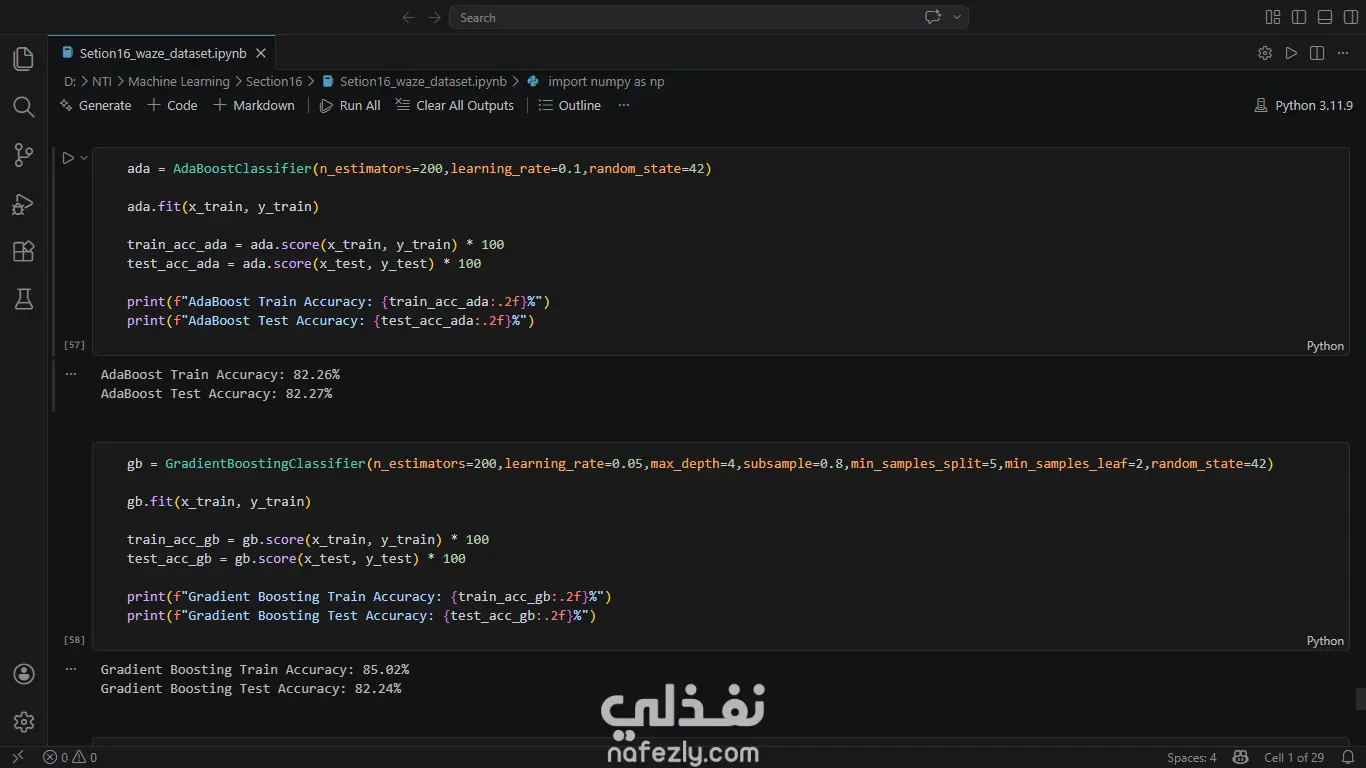
Task: Click the ada.fit(x_train, y_train) line
Action: [222, 206]
